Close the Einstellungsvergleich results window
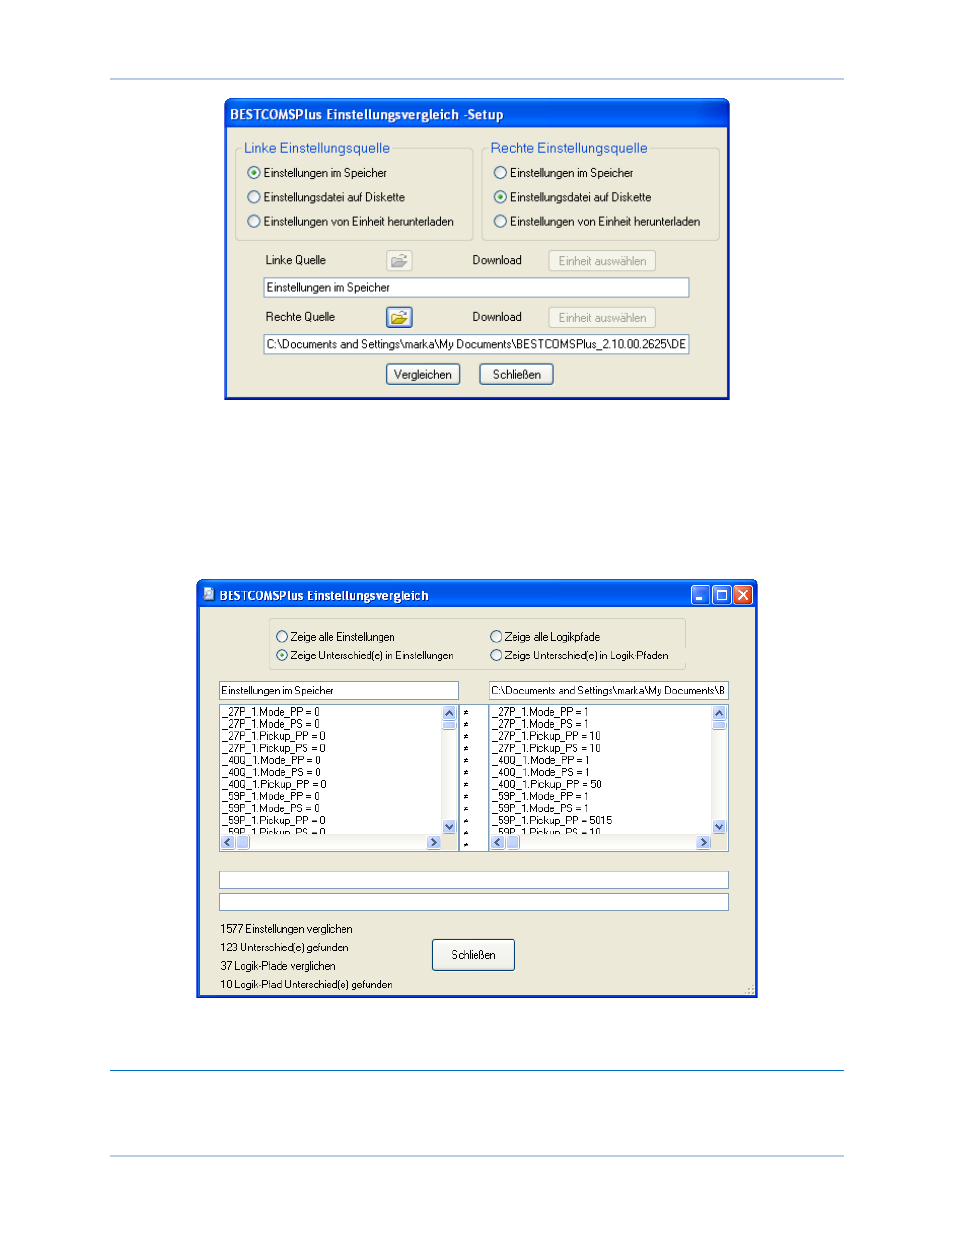The image size is (954, 1235). coord(742,595)
